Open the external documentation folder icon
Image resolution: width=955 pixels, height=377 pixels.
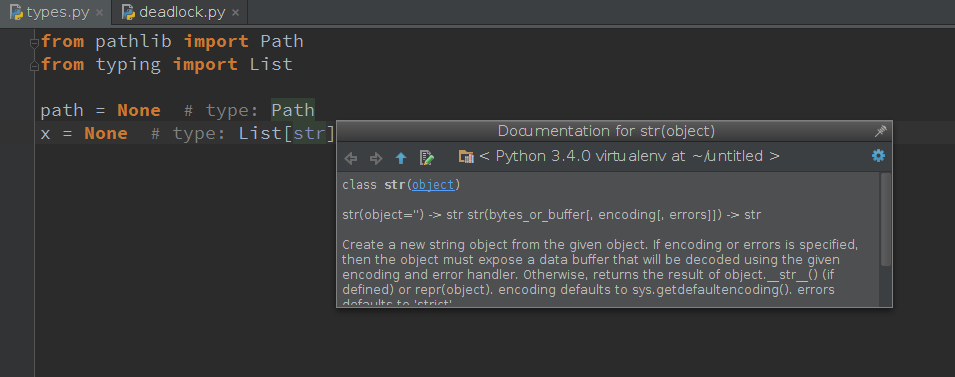pyautogui.click(x=466, y=157)
